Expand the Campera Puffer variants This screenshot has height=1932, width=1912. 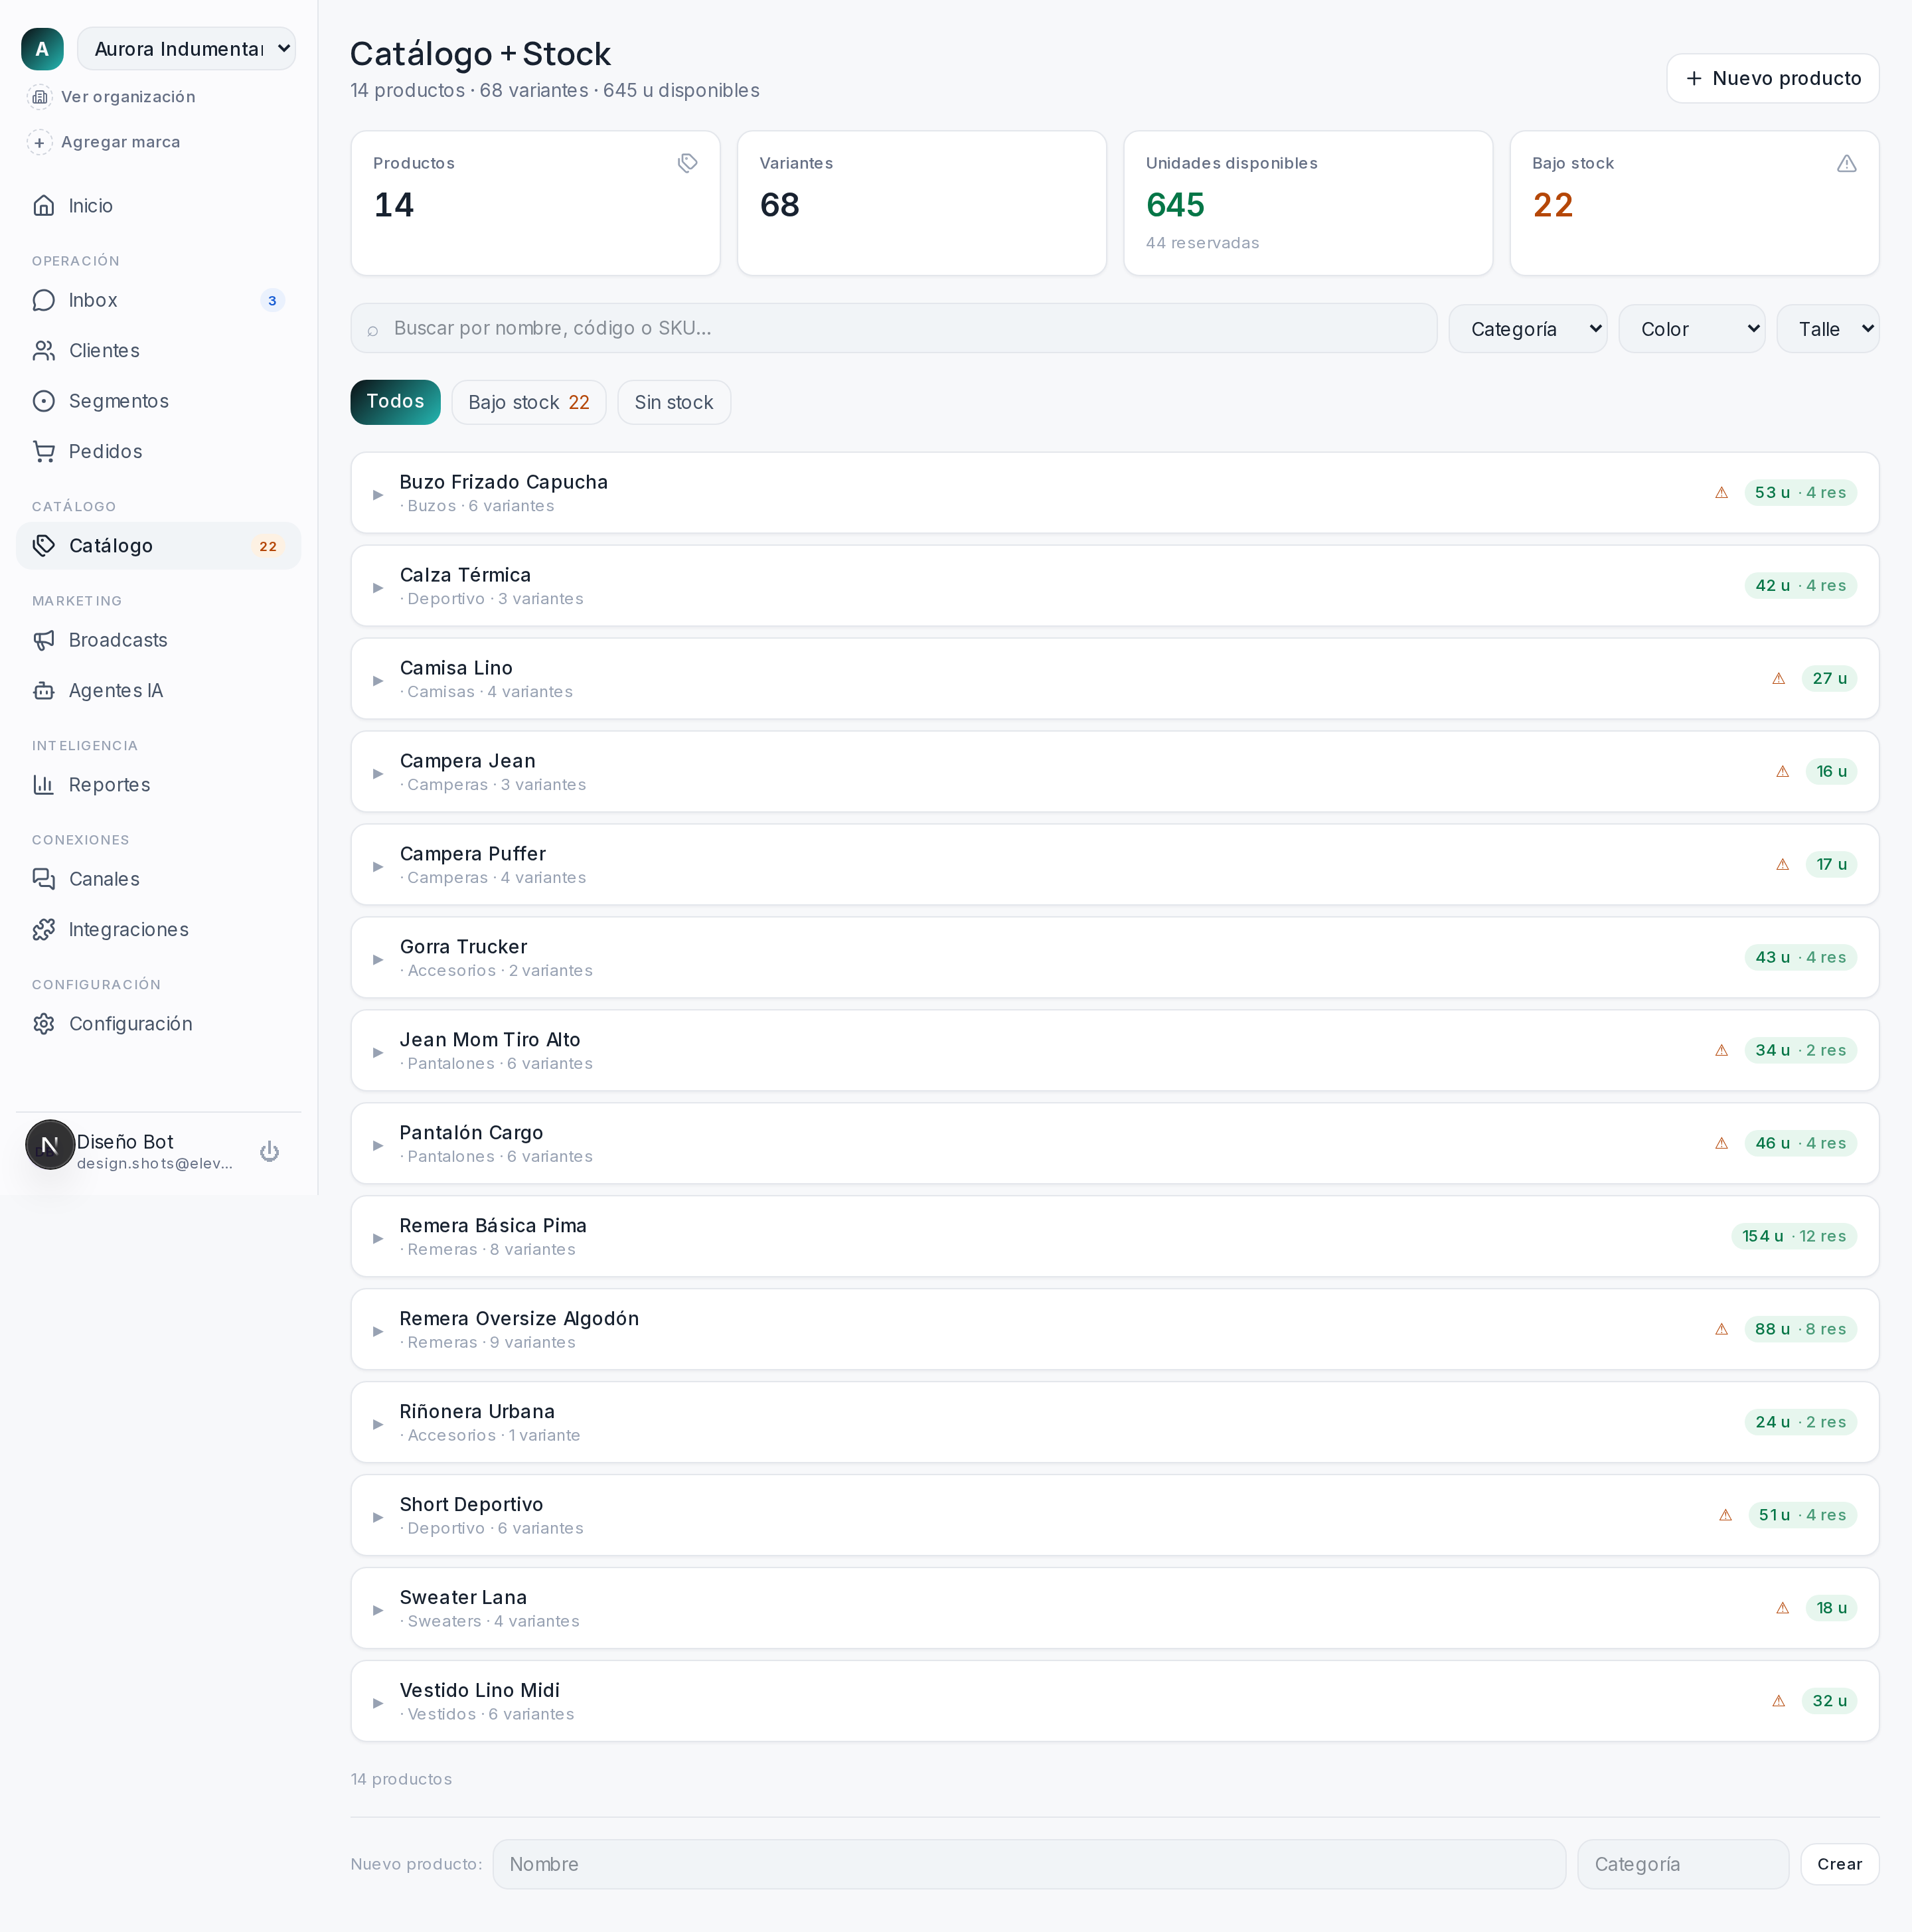(x=378, y=867)
